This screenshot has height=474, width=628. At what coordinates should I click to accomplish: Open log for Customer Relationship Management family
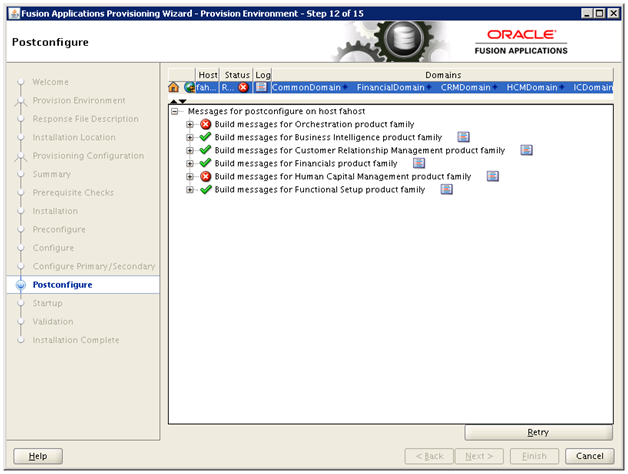[526, 150]
